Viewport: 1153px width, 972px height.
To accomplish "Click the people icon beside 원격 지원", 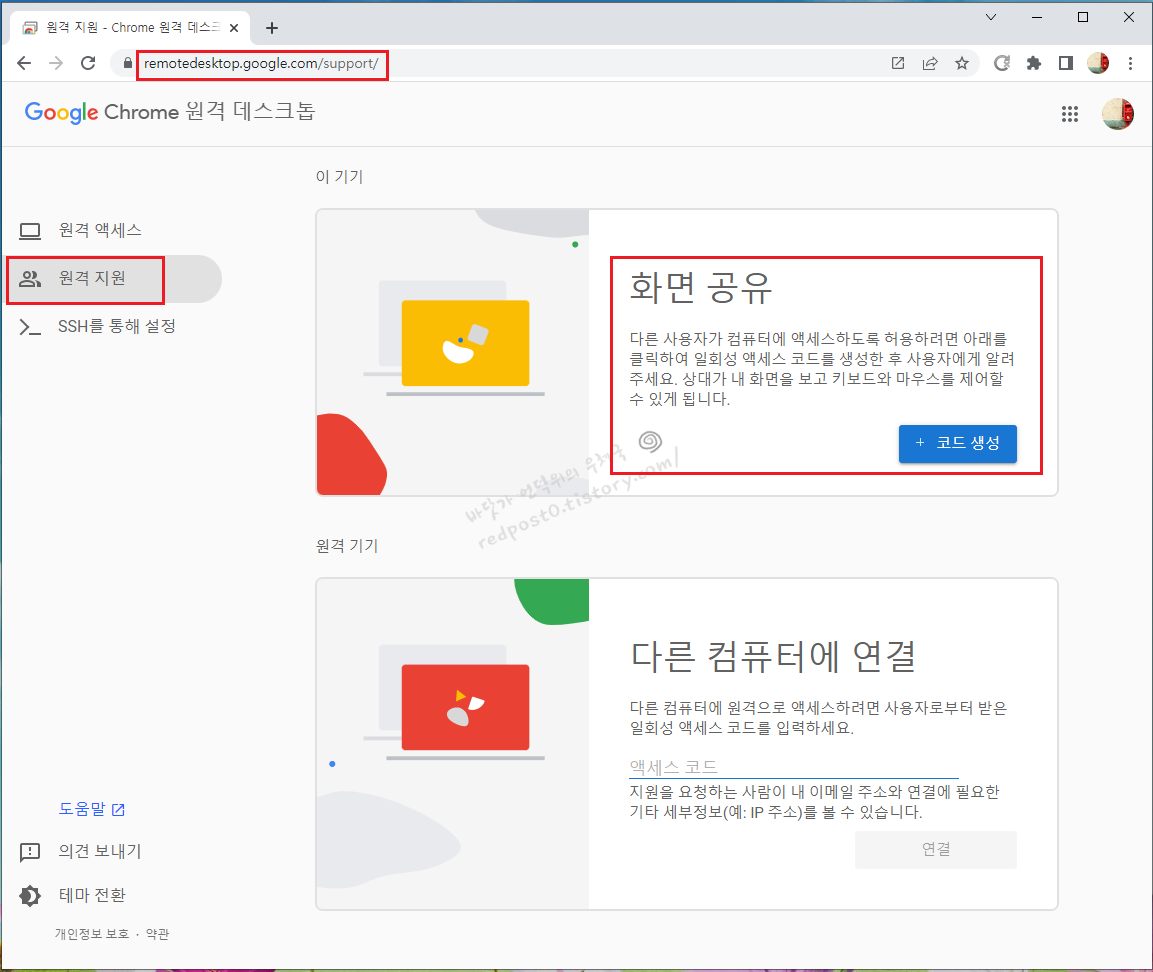I will pos(30,279).
